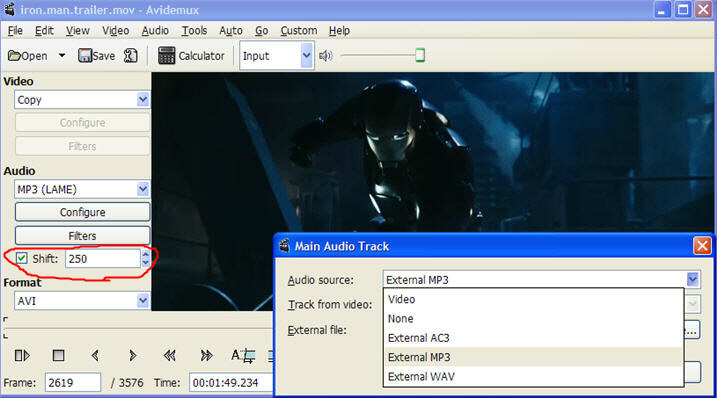Image resolution: width=717 pixels, height=398 pixels.
Task: Click the Shift value field showing 250
Action: point(102,258)
